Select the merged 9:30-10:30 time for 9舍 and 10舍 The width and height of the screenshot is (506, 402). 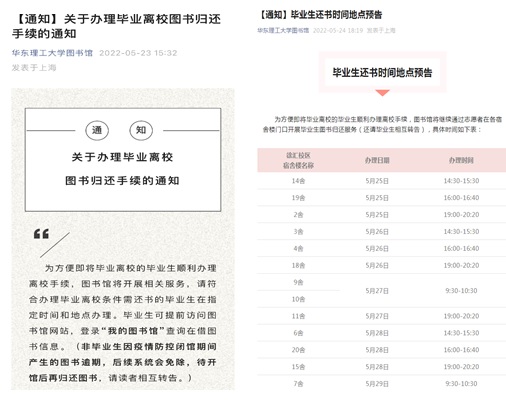tap(461, 291)
